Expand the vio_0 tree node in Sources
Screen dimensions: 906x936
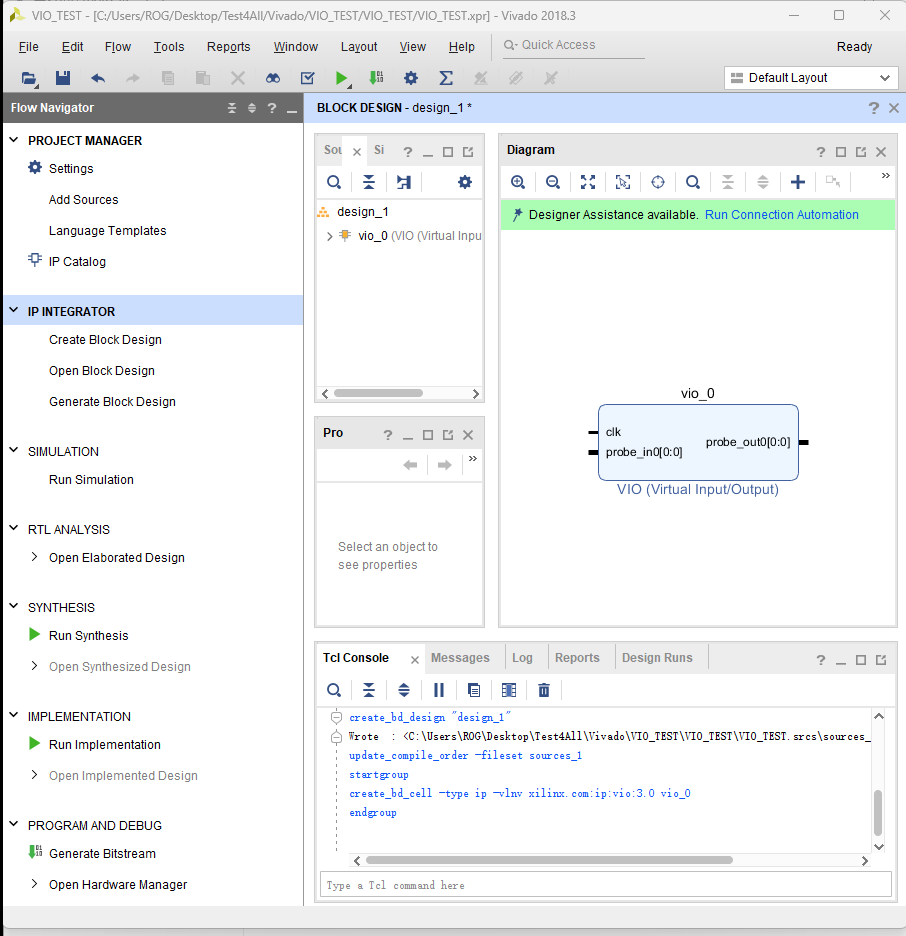329,236
